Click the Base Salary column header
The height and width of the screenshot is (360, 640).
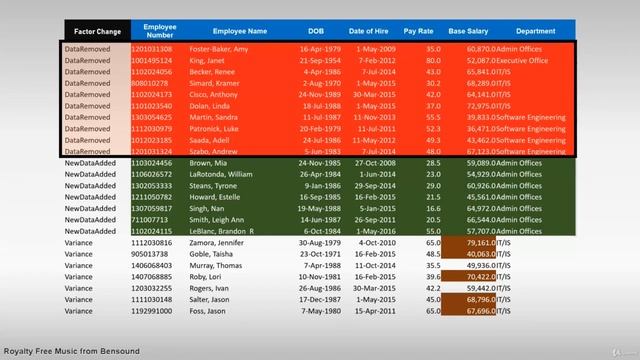[x=468, y=31]
